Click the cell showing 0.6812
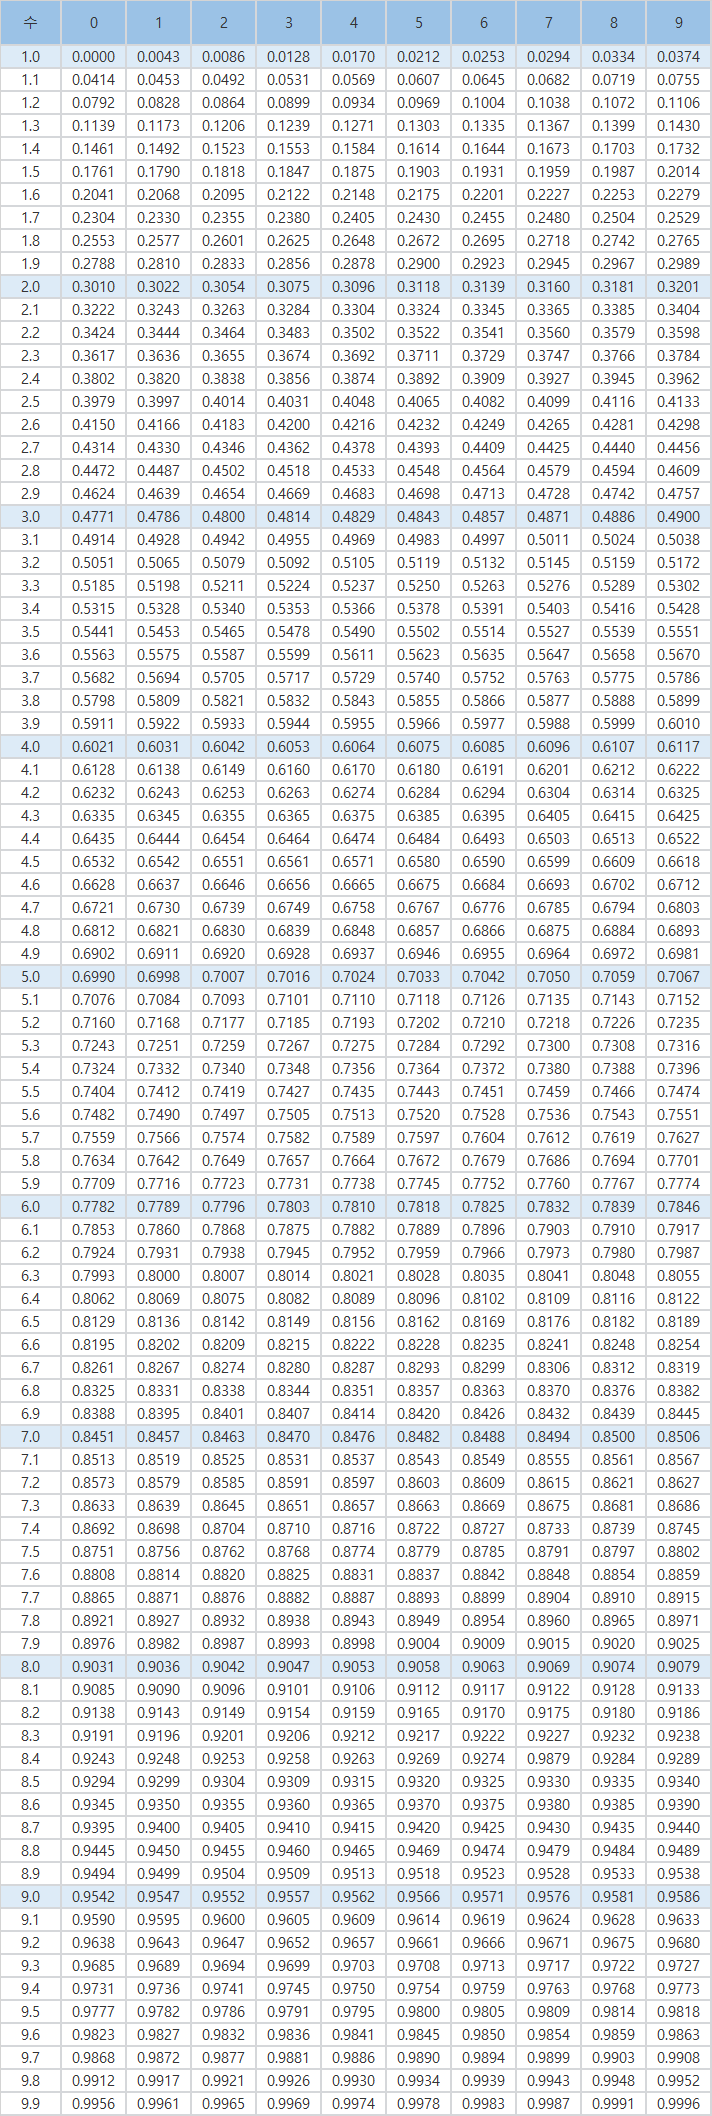 pyautogui.click(x=94, y=931)
